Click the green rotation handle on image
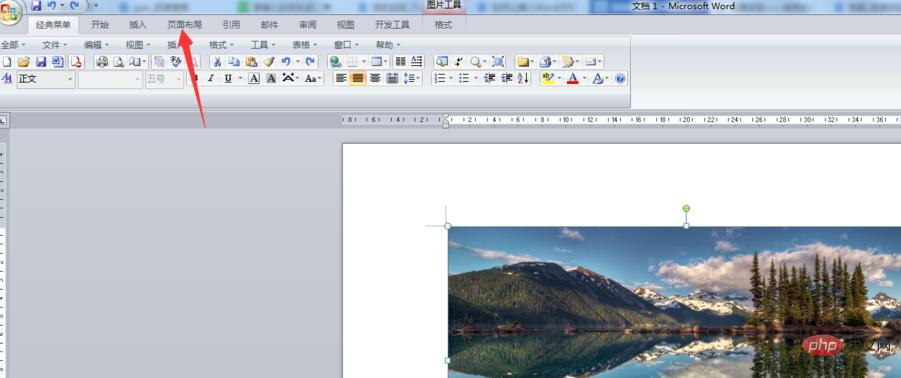Viewport: 901px width, 378px height. (686, 209)
